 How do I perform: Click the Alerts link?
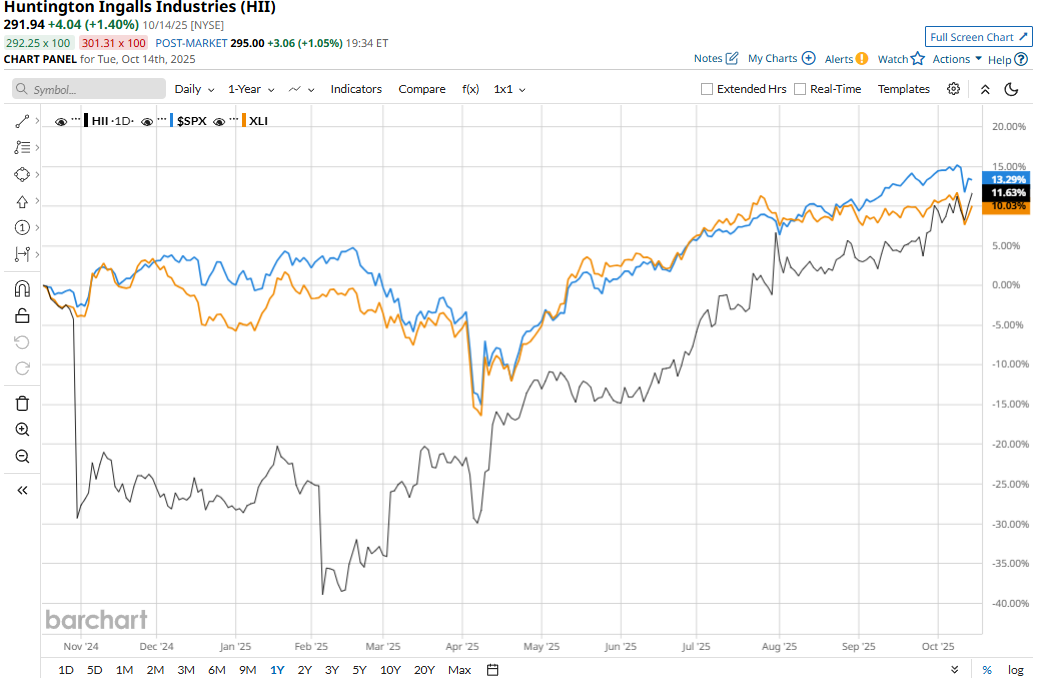(x=839, y=59)
